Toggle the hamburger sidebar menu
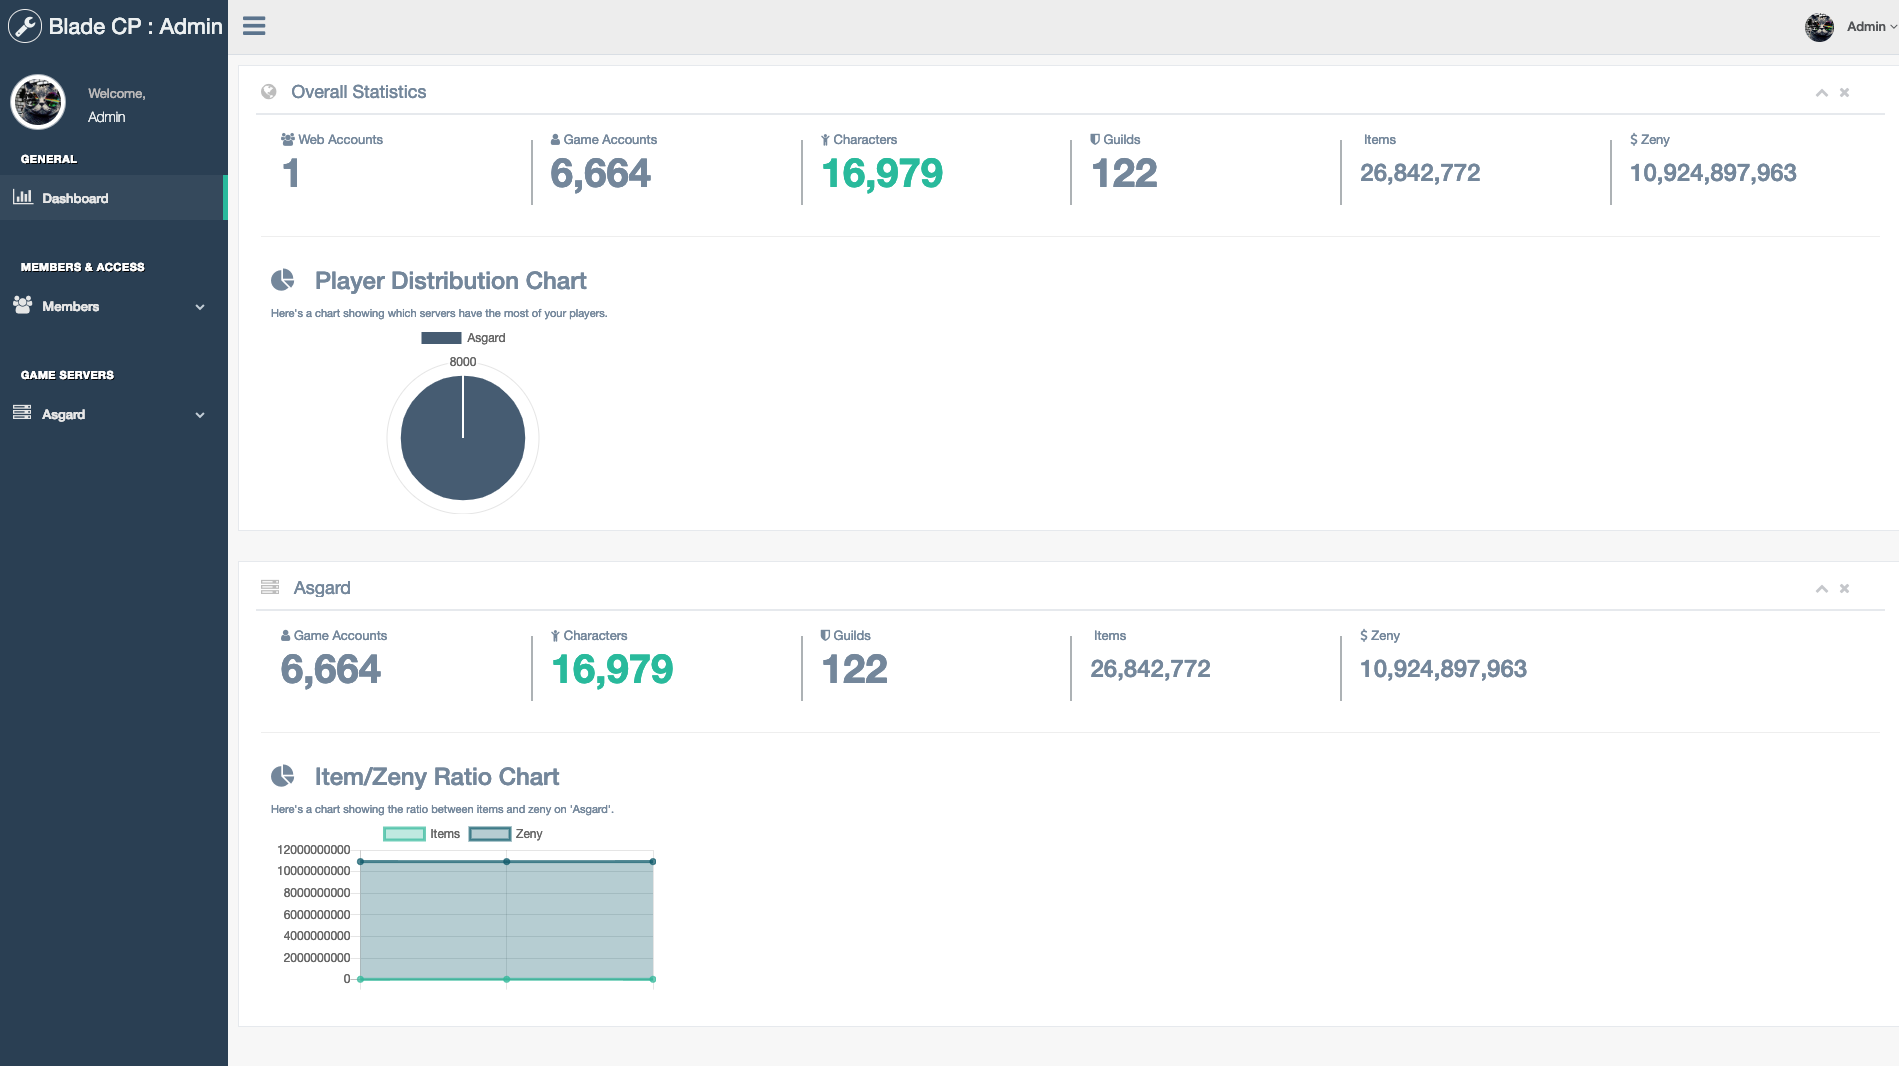 click(254, 26)
